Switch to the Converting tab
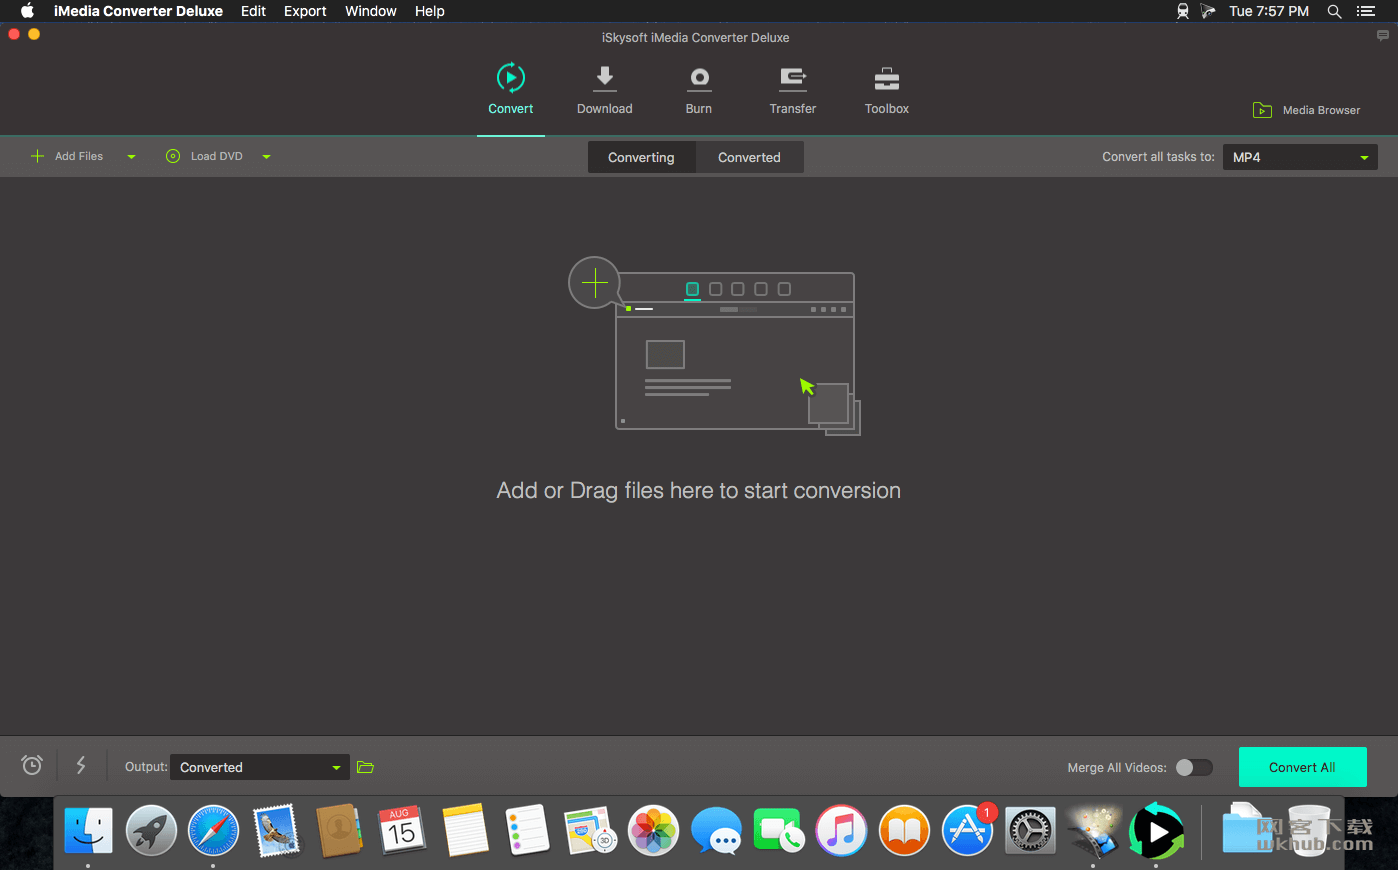 641,157
